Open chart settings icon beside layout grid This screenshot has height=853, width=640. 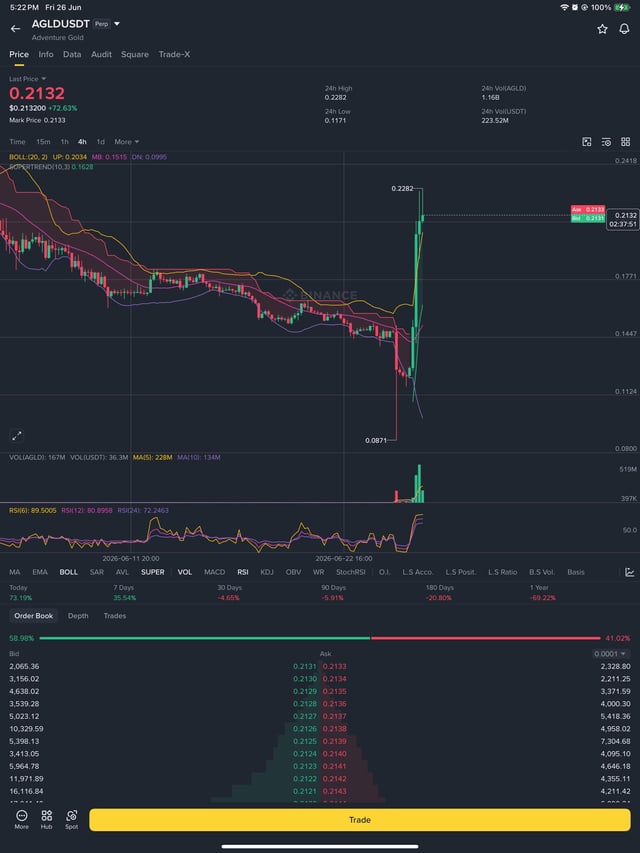pyautogui.click(x=606, y=142)
